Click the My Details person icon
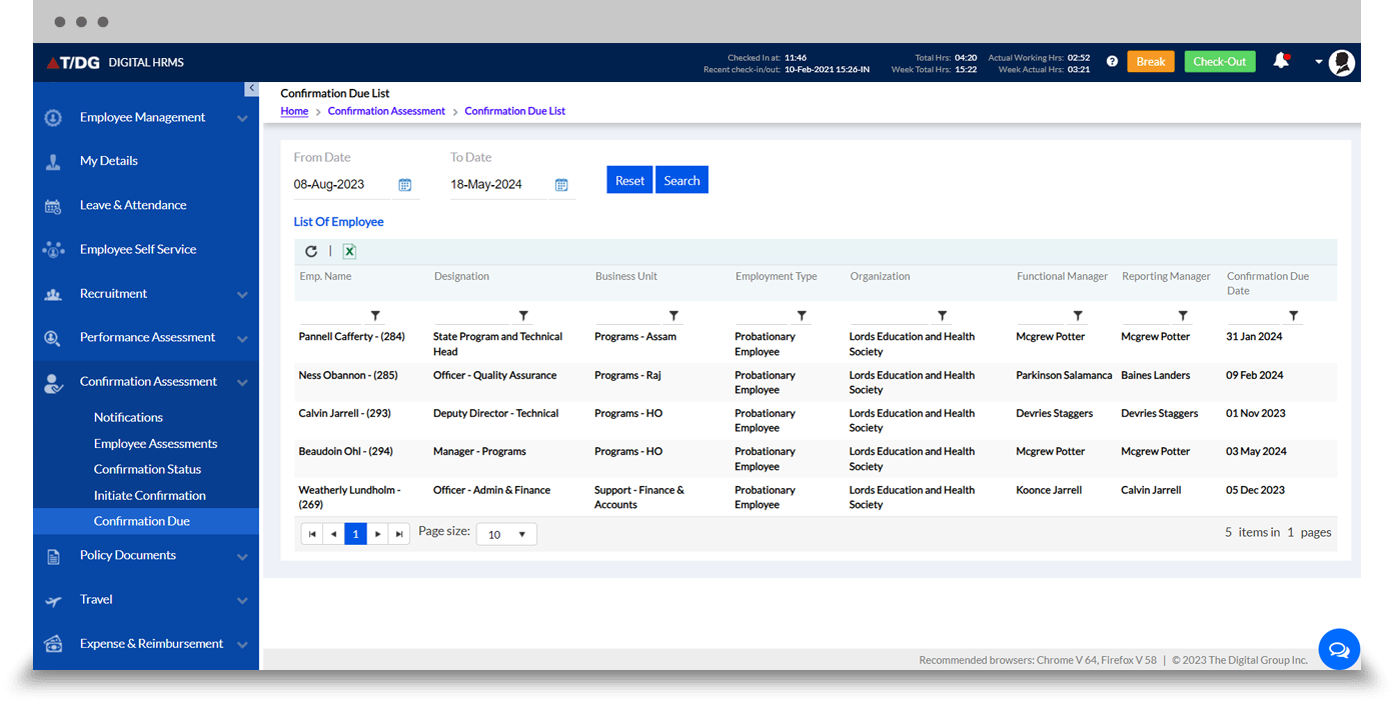The height and width of the screenshot is (704, 1395). [x=53, y=162]
